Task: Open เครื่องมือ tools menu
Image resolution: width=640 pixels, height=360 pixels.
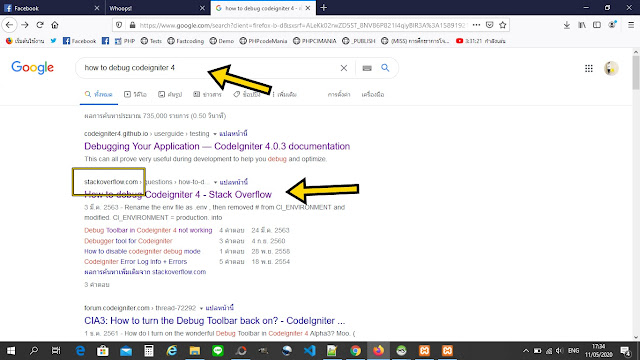Action: pos(373,94)
